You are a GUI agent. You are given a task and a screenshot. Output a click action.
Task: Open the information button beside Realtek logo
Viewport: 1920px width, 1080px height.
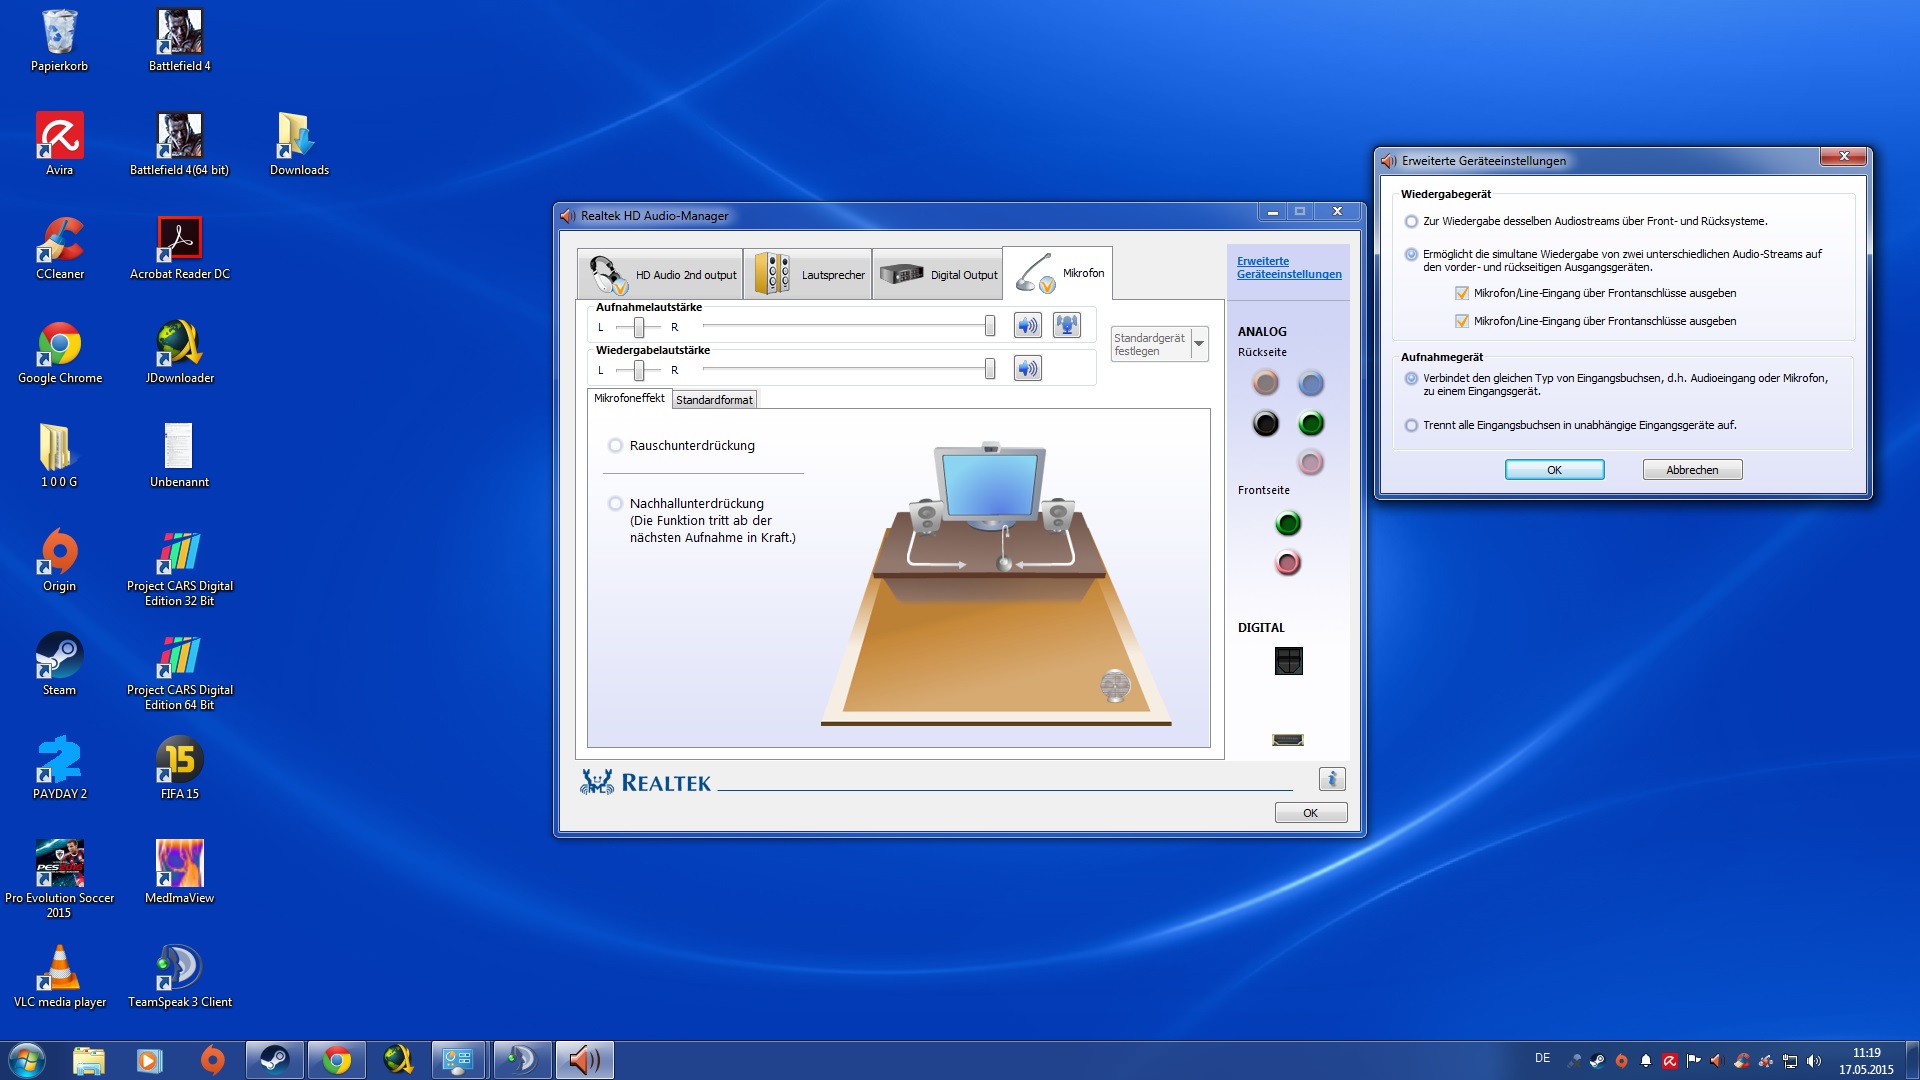(1331, 779)
